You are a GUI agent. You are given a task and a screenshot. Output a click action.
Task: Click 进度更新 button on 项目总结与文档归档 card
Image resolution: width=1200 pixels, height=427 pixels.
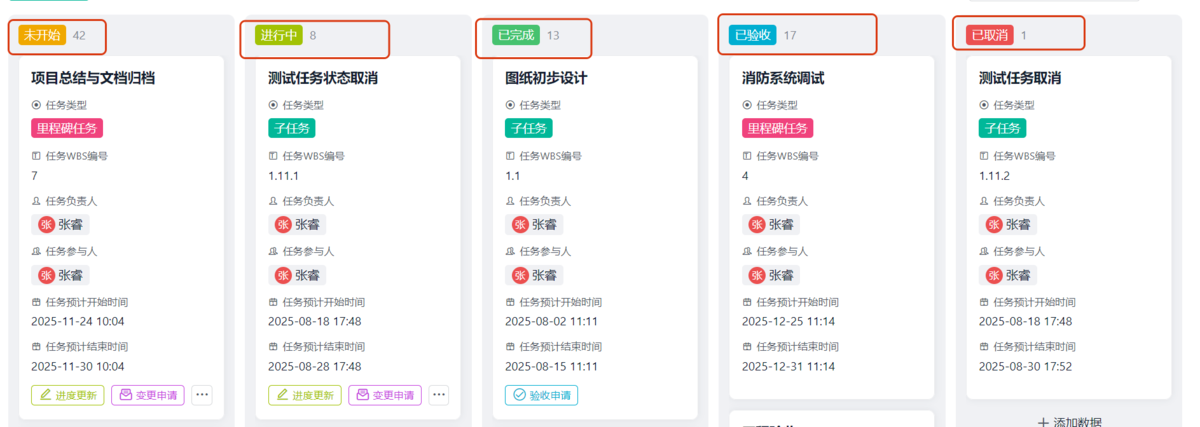68,395
